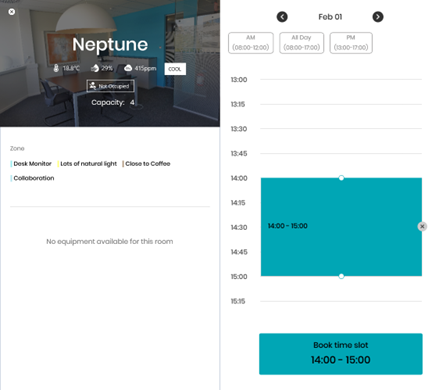
Task: Click the 29% humidity reading
Action: click(107, 68)
